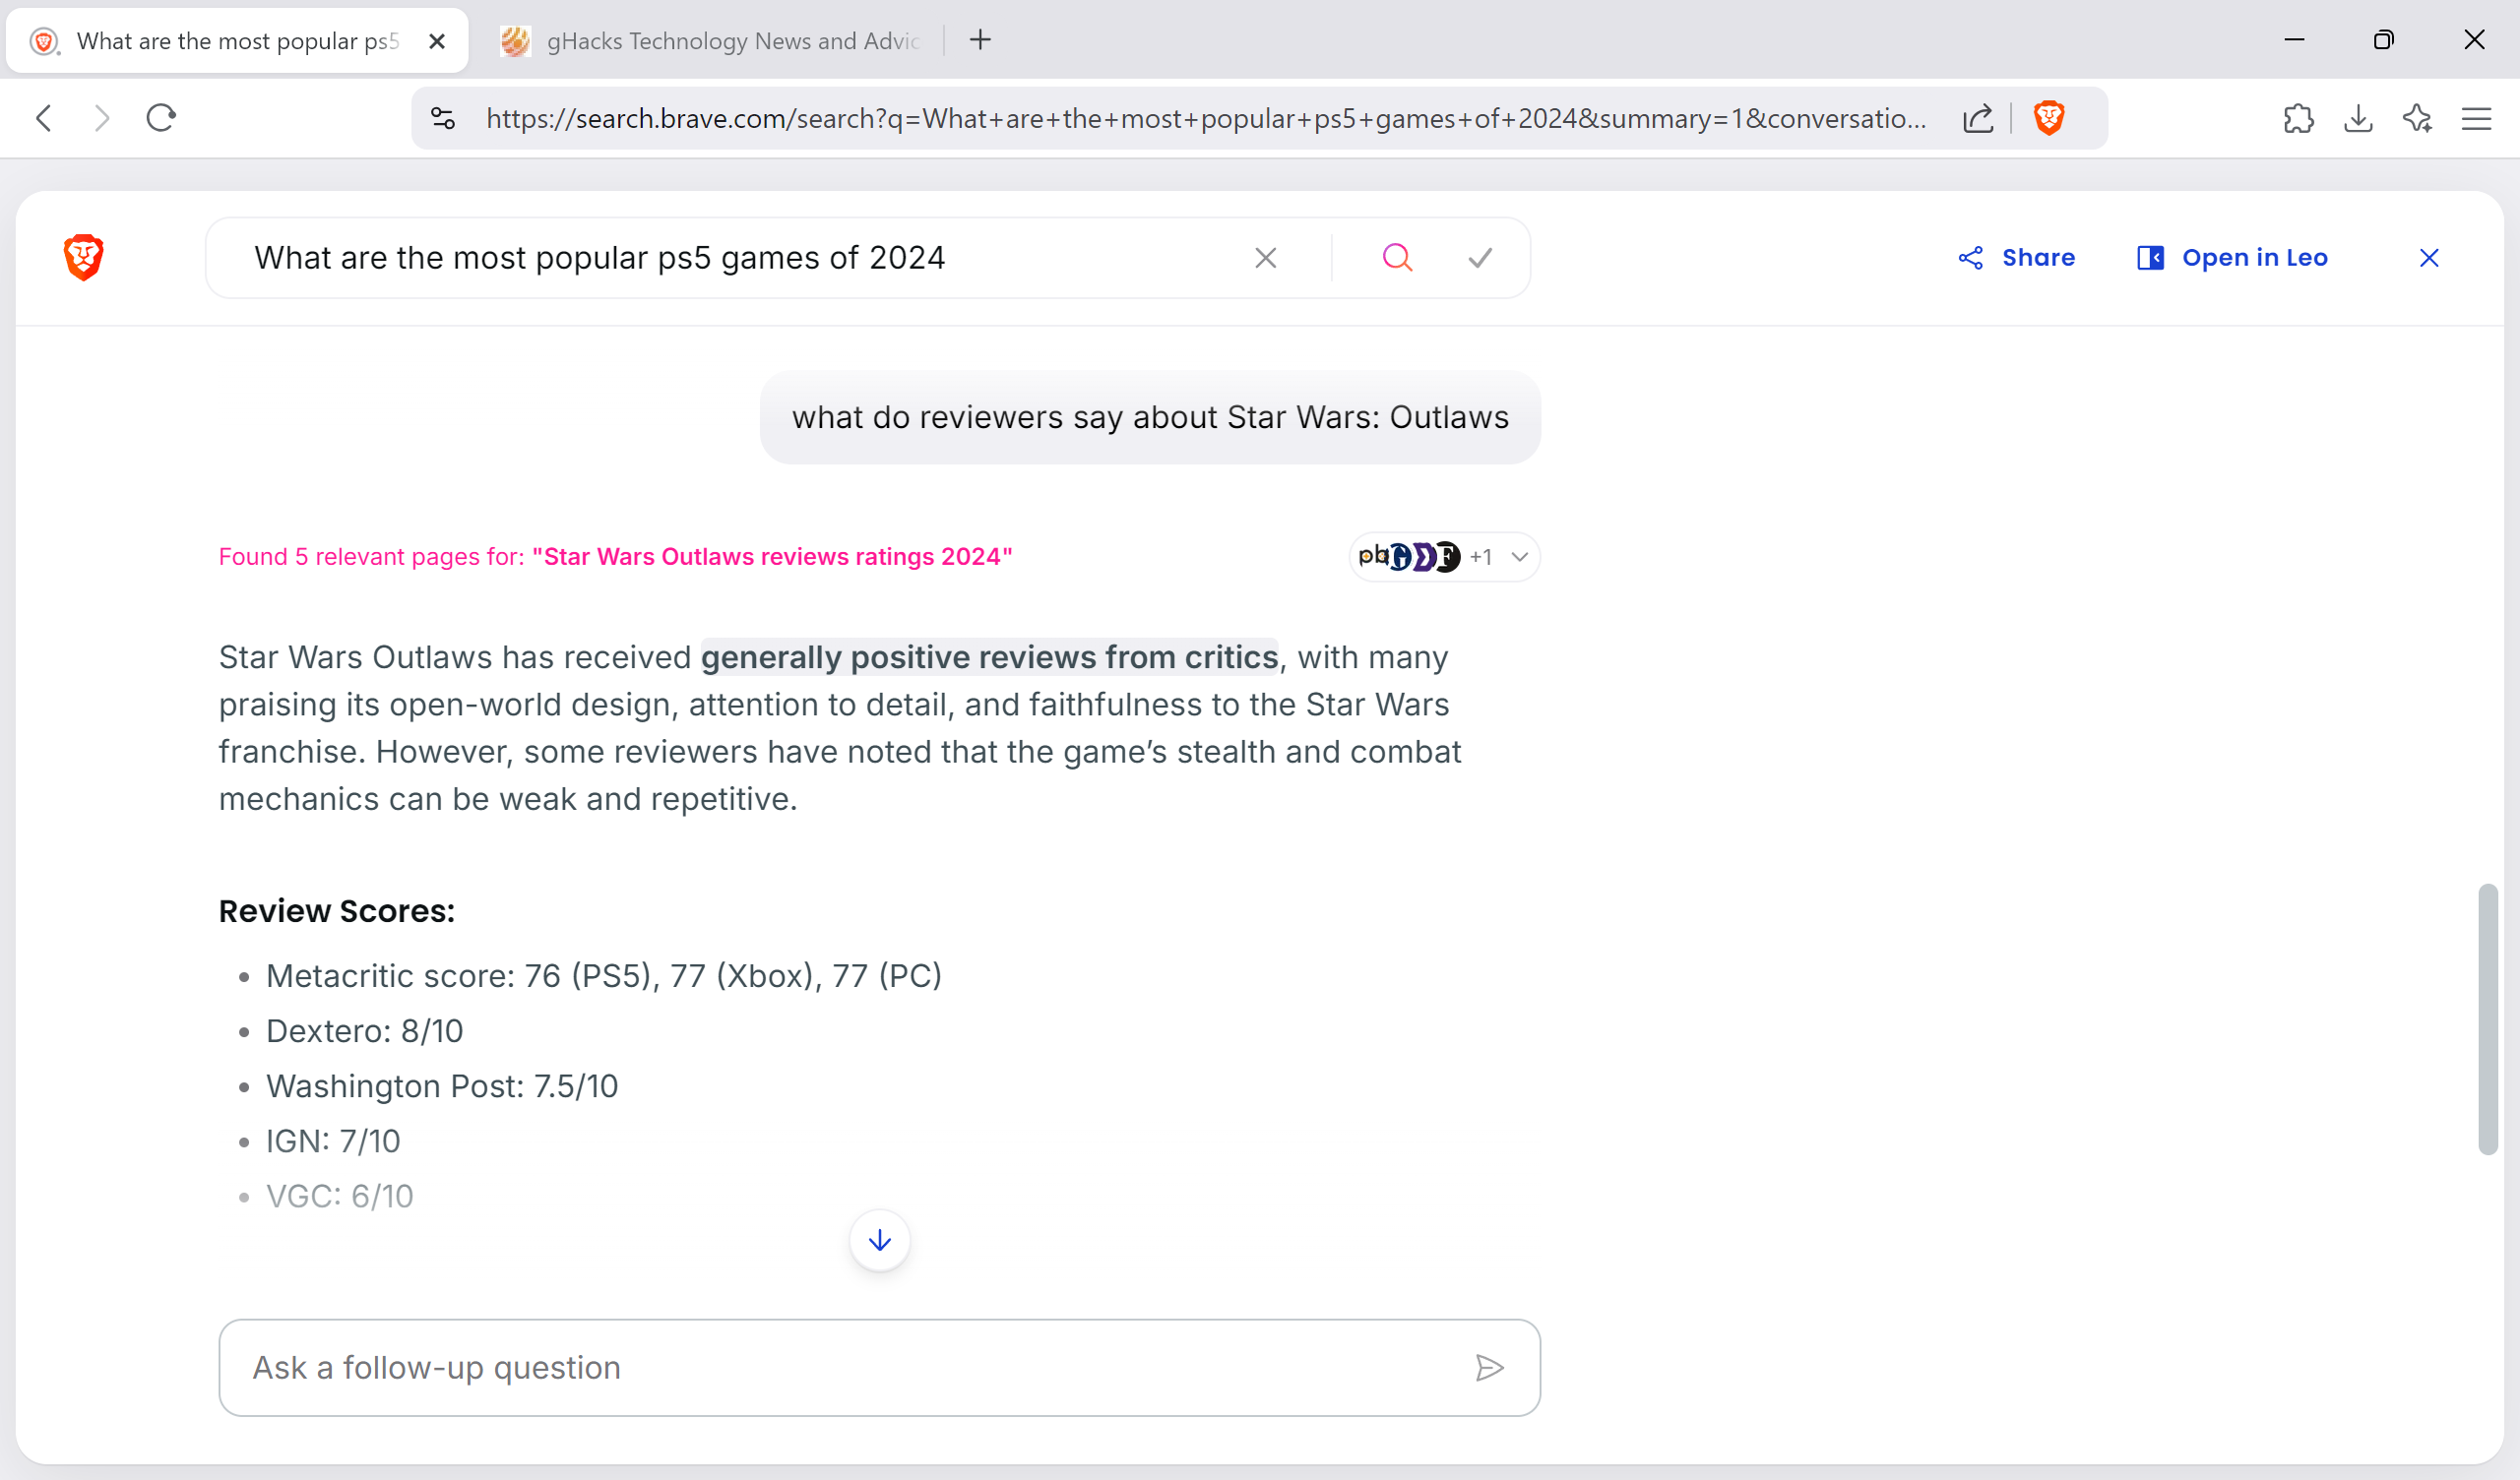Click the share page icon in address bar
The image size is (2520, 1480).
tap(1977, 119)
